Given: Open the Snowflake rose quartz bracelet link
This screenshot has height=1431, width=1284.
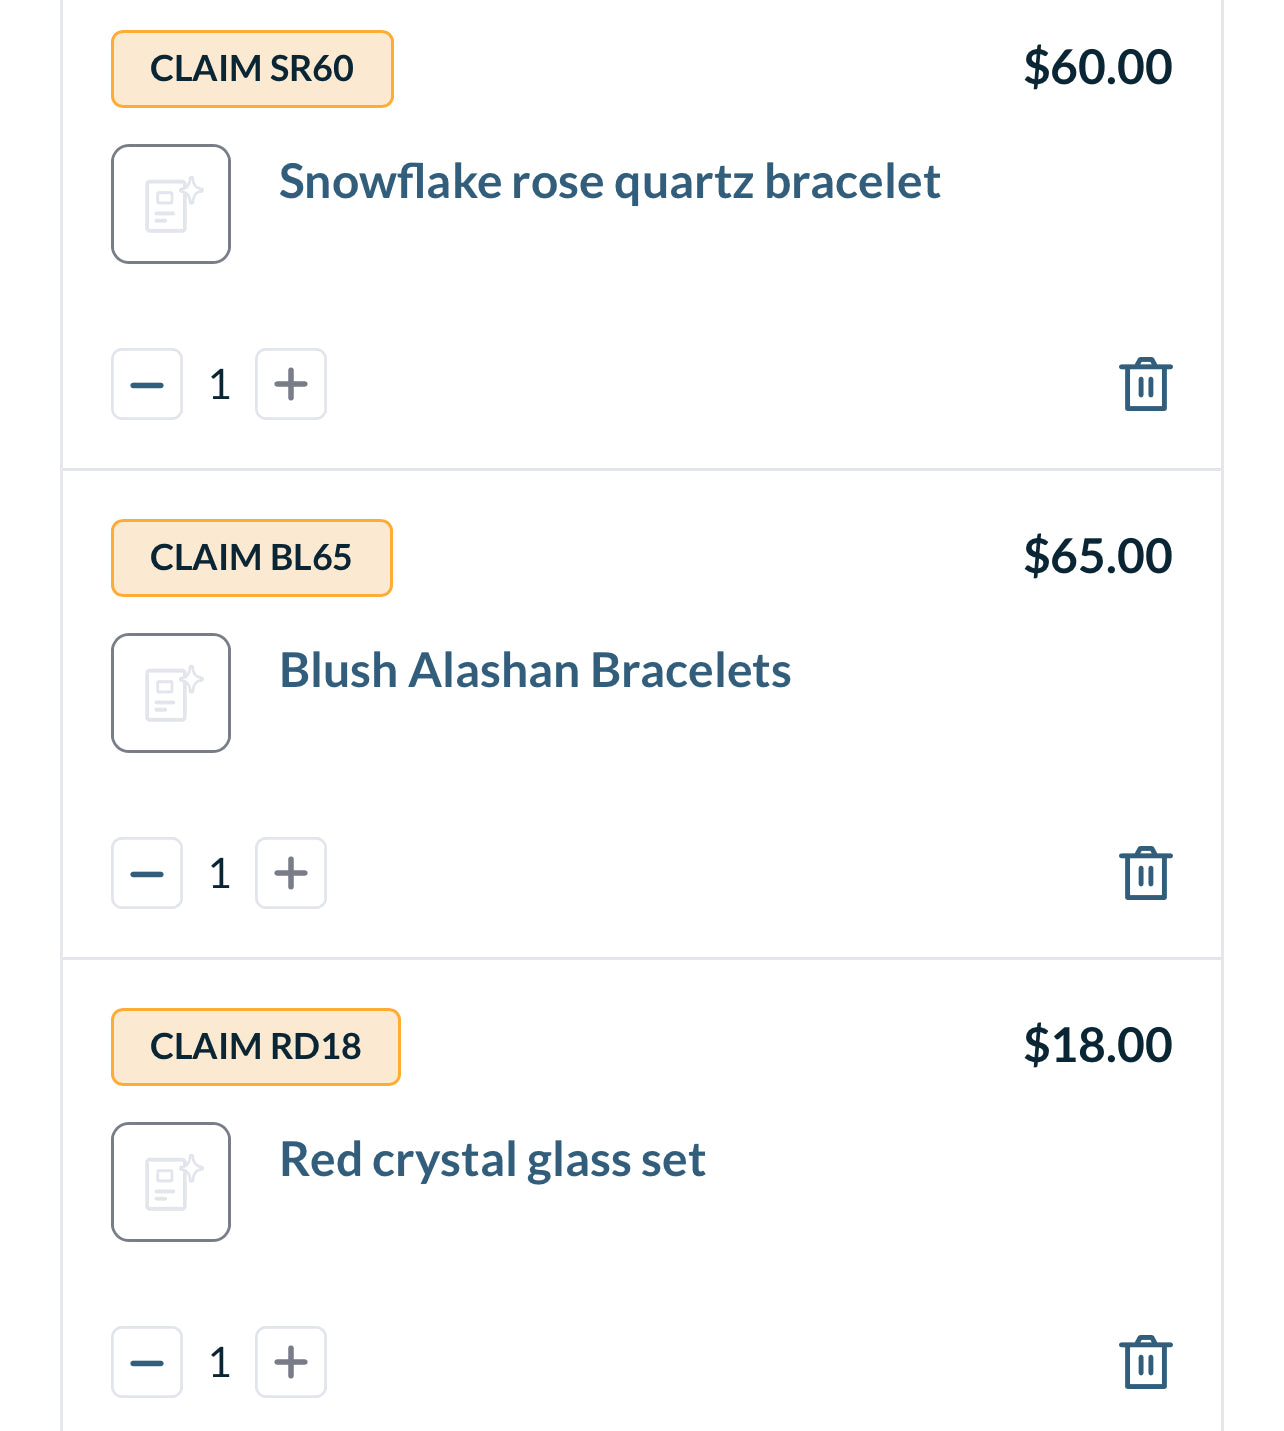Looking at the screenshot, I should [609, 182].
